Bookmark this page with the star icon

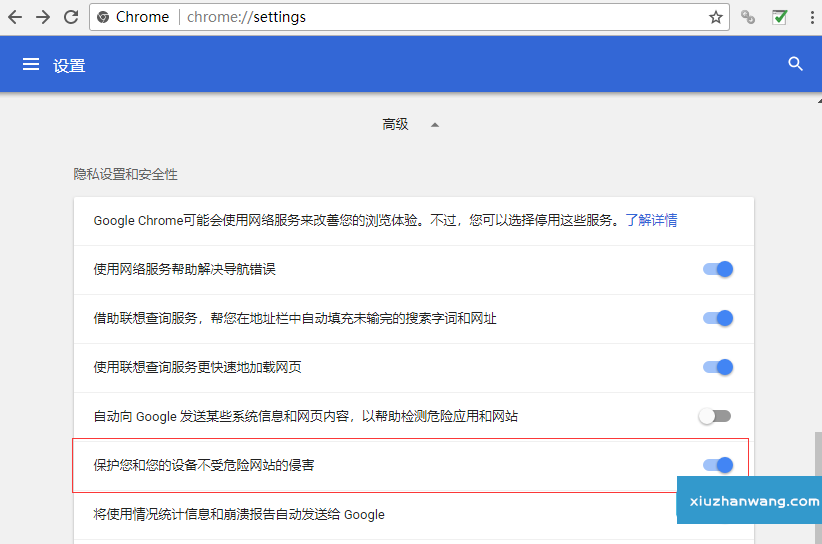click(x=715, y=17)
